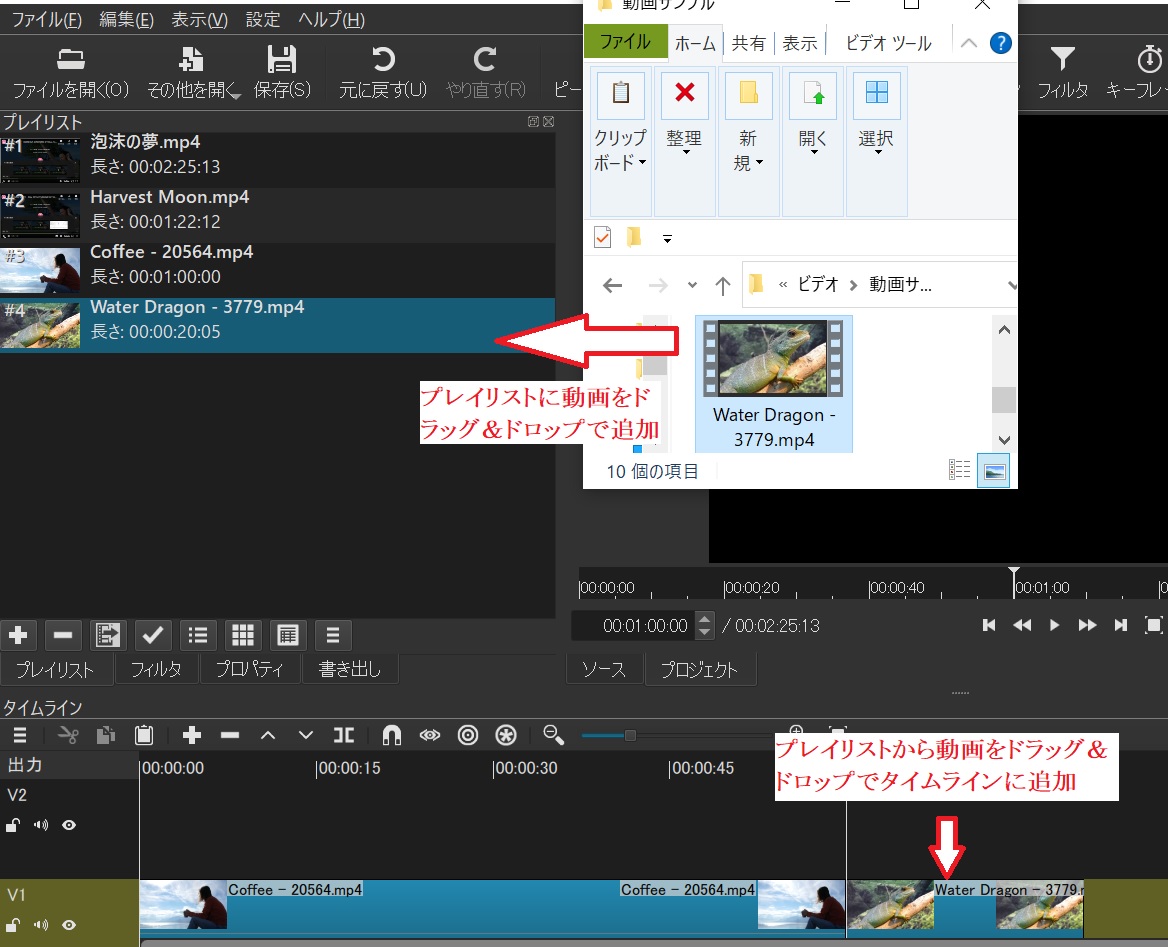The width and height of the screenshot is (1168, 947).
Task: Click the Explorer back arrow button
Action: (x=612, y=285)
